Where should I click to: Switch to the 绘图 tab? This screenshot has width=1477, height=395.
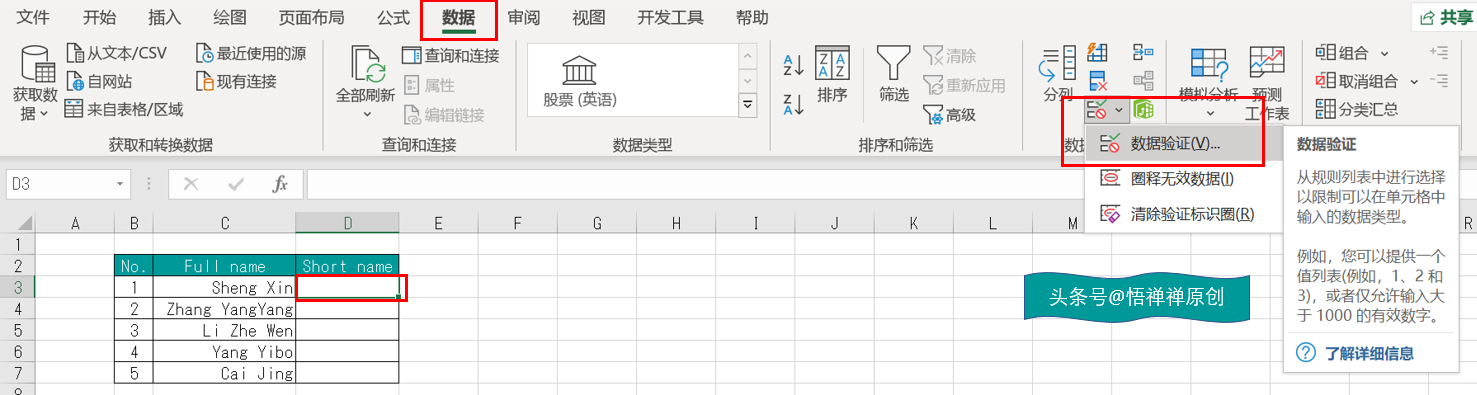pyautogui.click(x=229, y=17)
